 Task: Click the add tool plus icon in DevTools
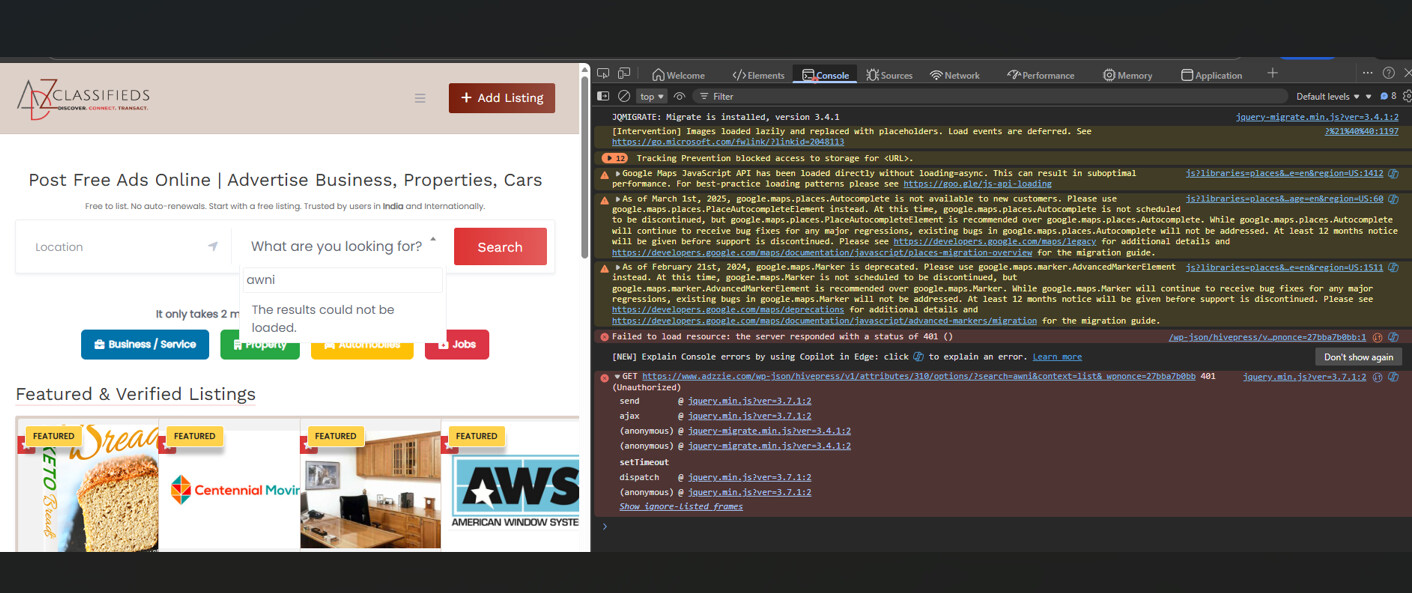(x=1272, y=73)
